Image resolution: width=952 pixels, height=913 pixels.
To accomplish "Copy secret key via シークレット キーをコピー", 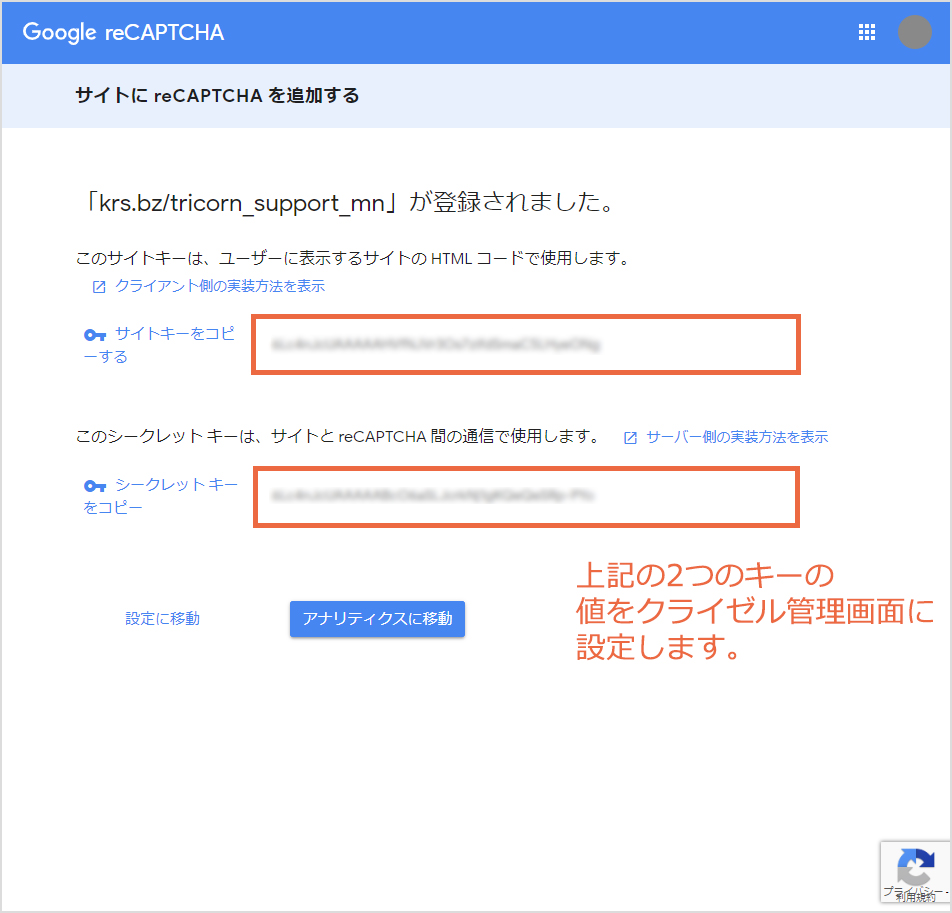I will tap(160, 496).
